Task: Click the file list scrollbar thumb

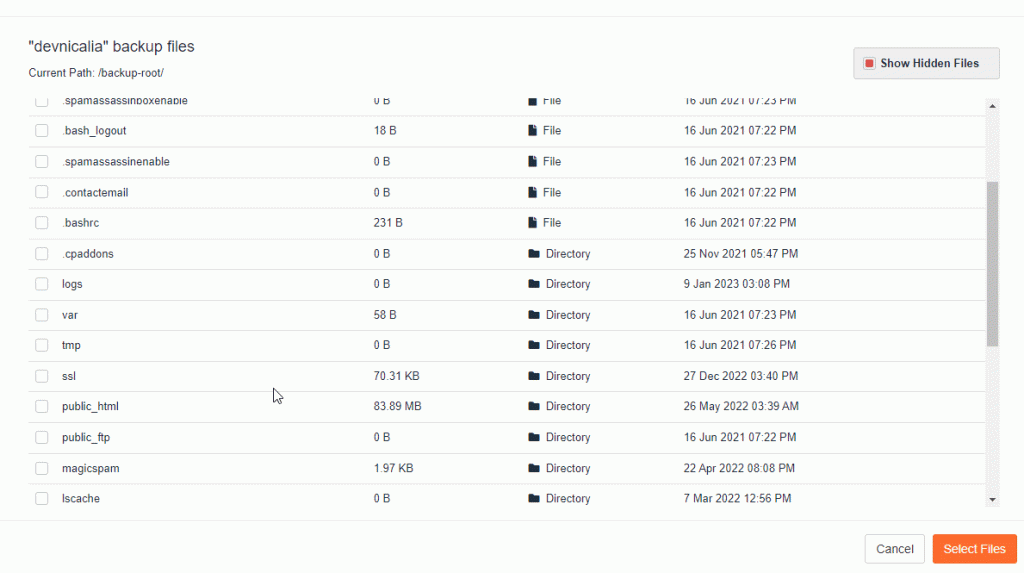Action: (x=992, y=264)
